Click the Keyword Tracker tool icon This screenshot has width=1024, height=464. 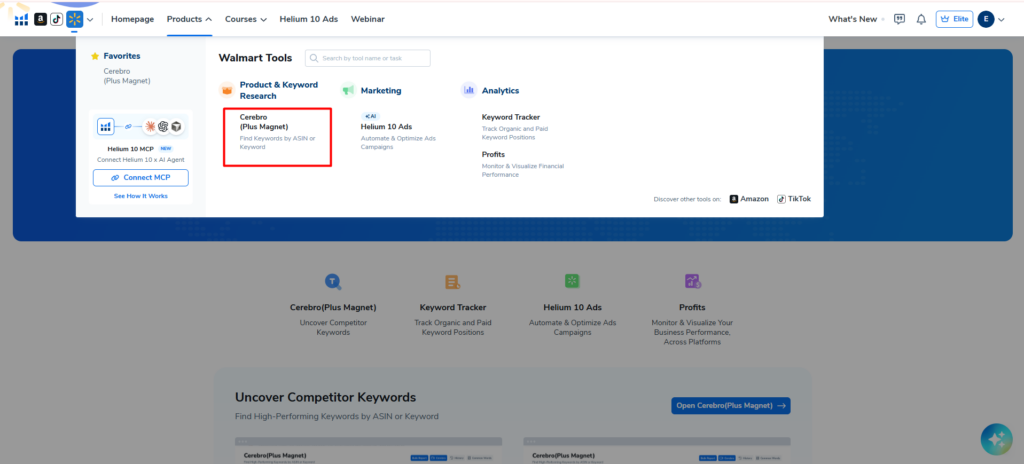click(x=453, y=282)
